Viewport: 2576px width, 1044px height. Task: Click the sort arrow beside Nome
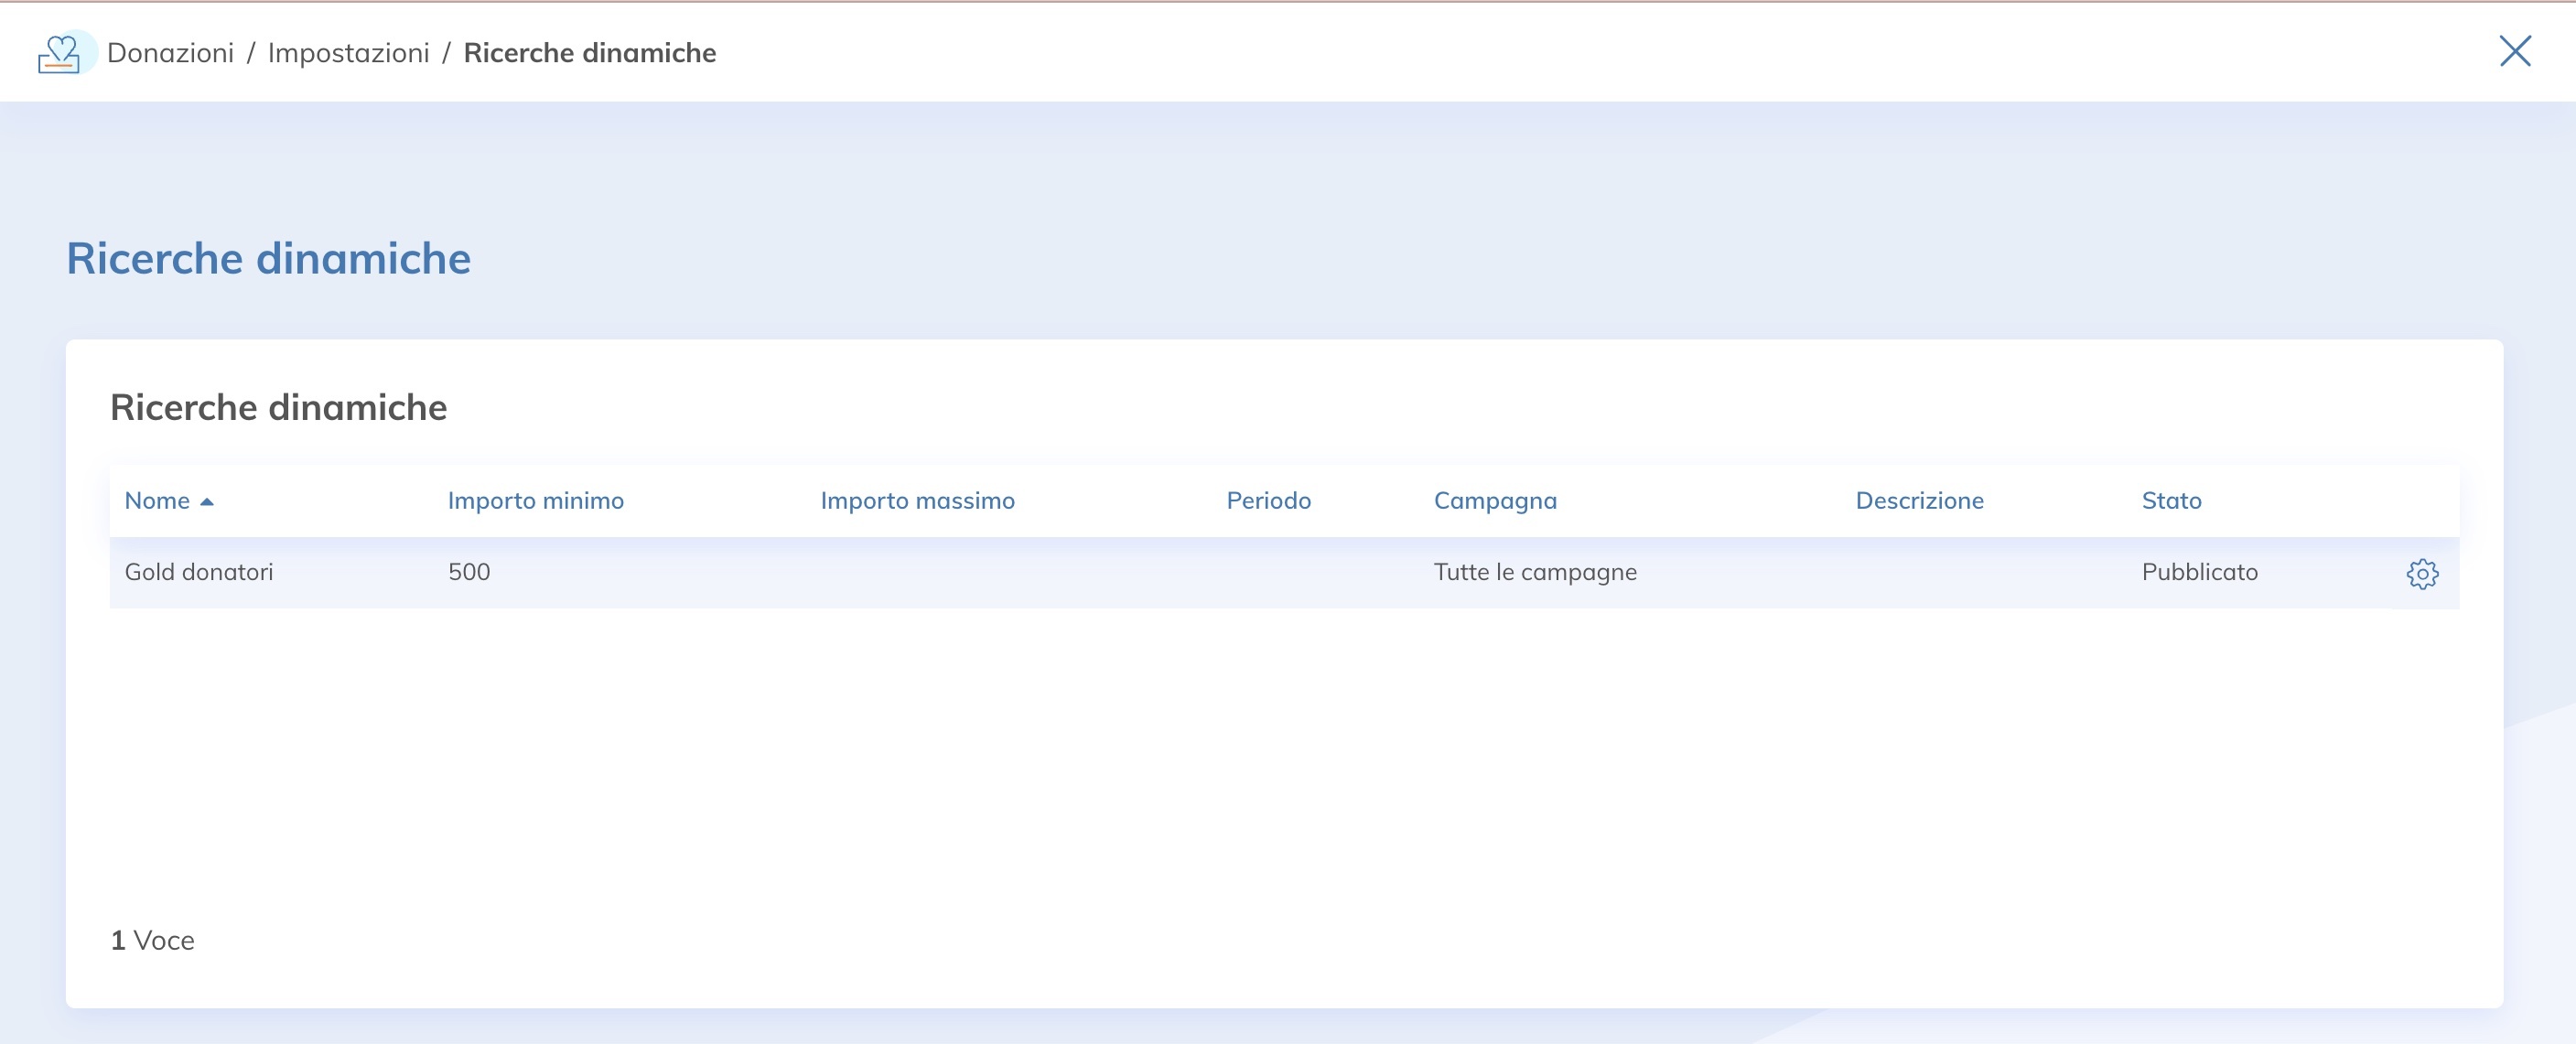point(207,502)
